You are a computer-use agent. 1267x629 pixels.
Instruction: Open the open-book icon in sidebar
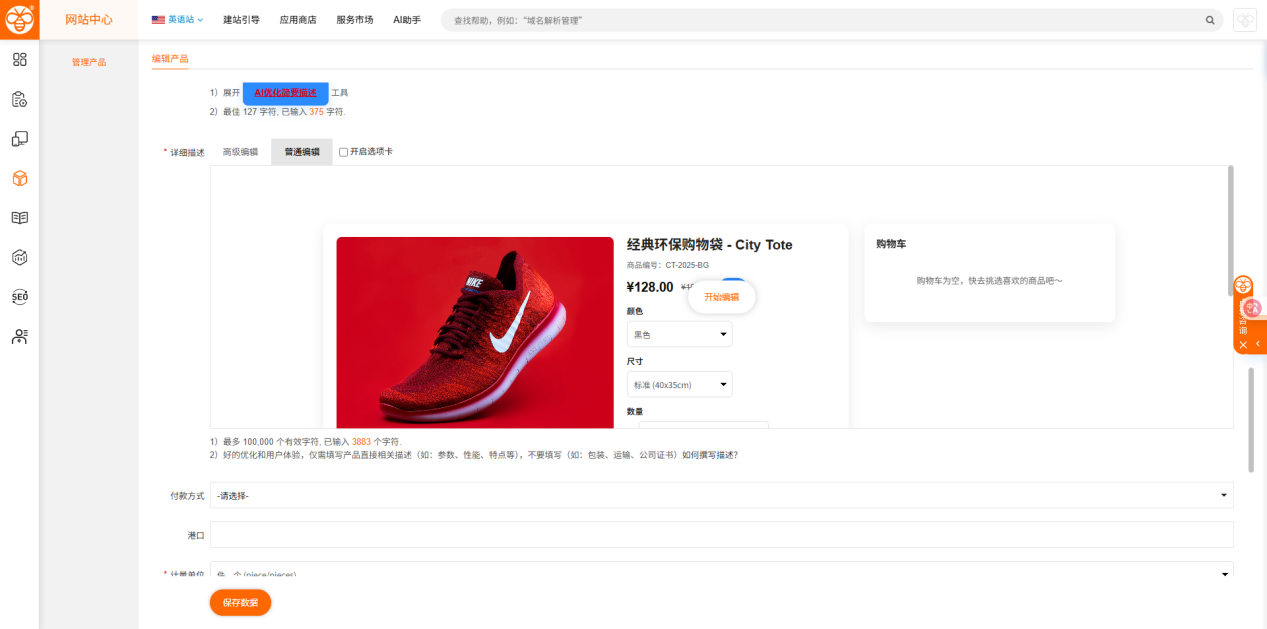19,218
